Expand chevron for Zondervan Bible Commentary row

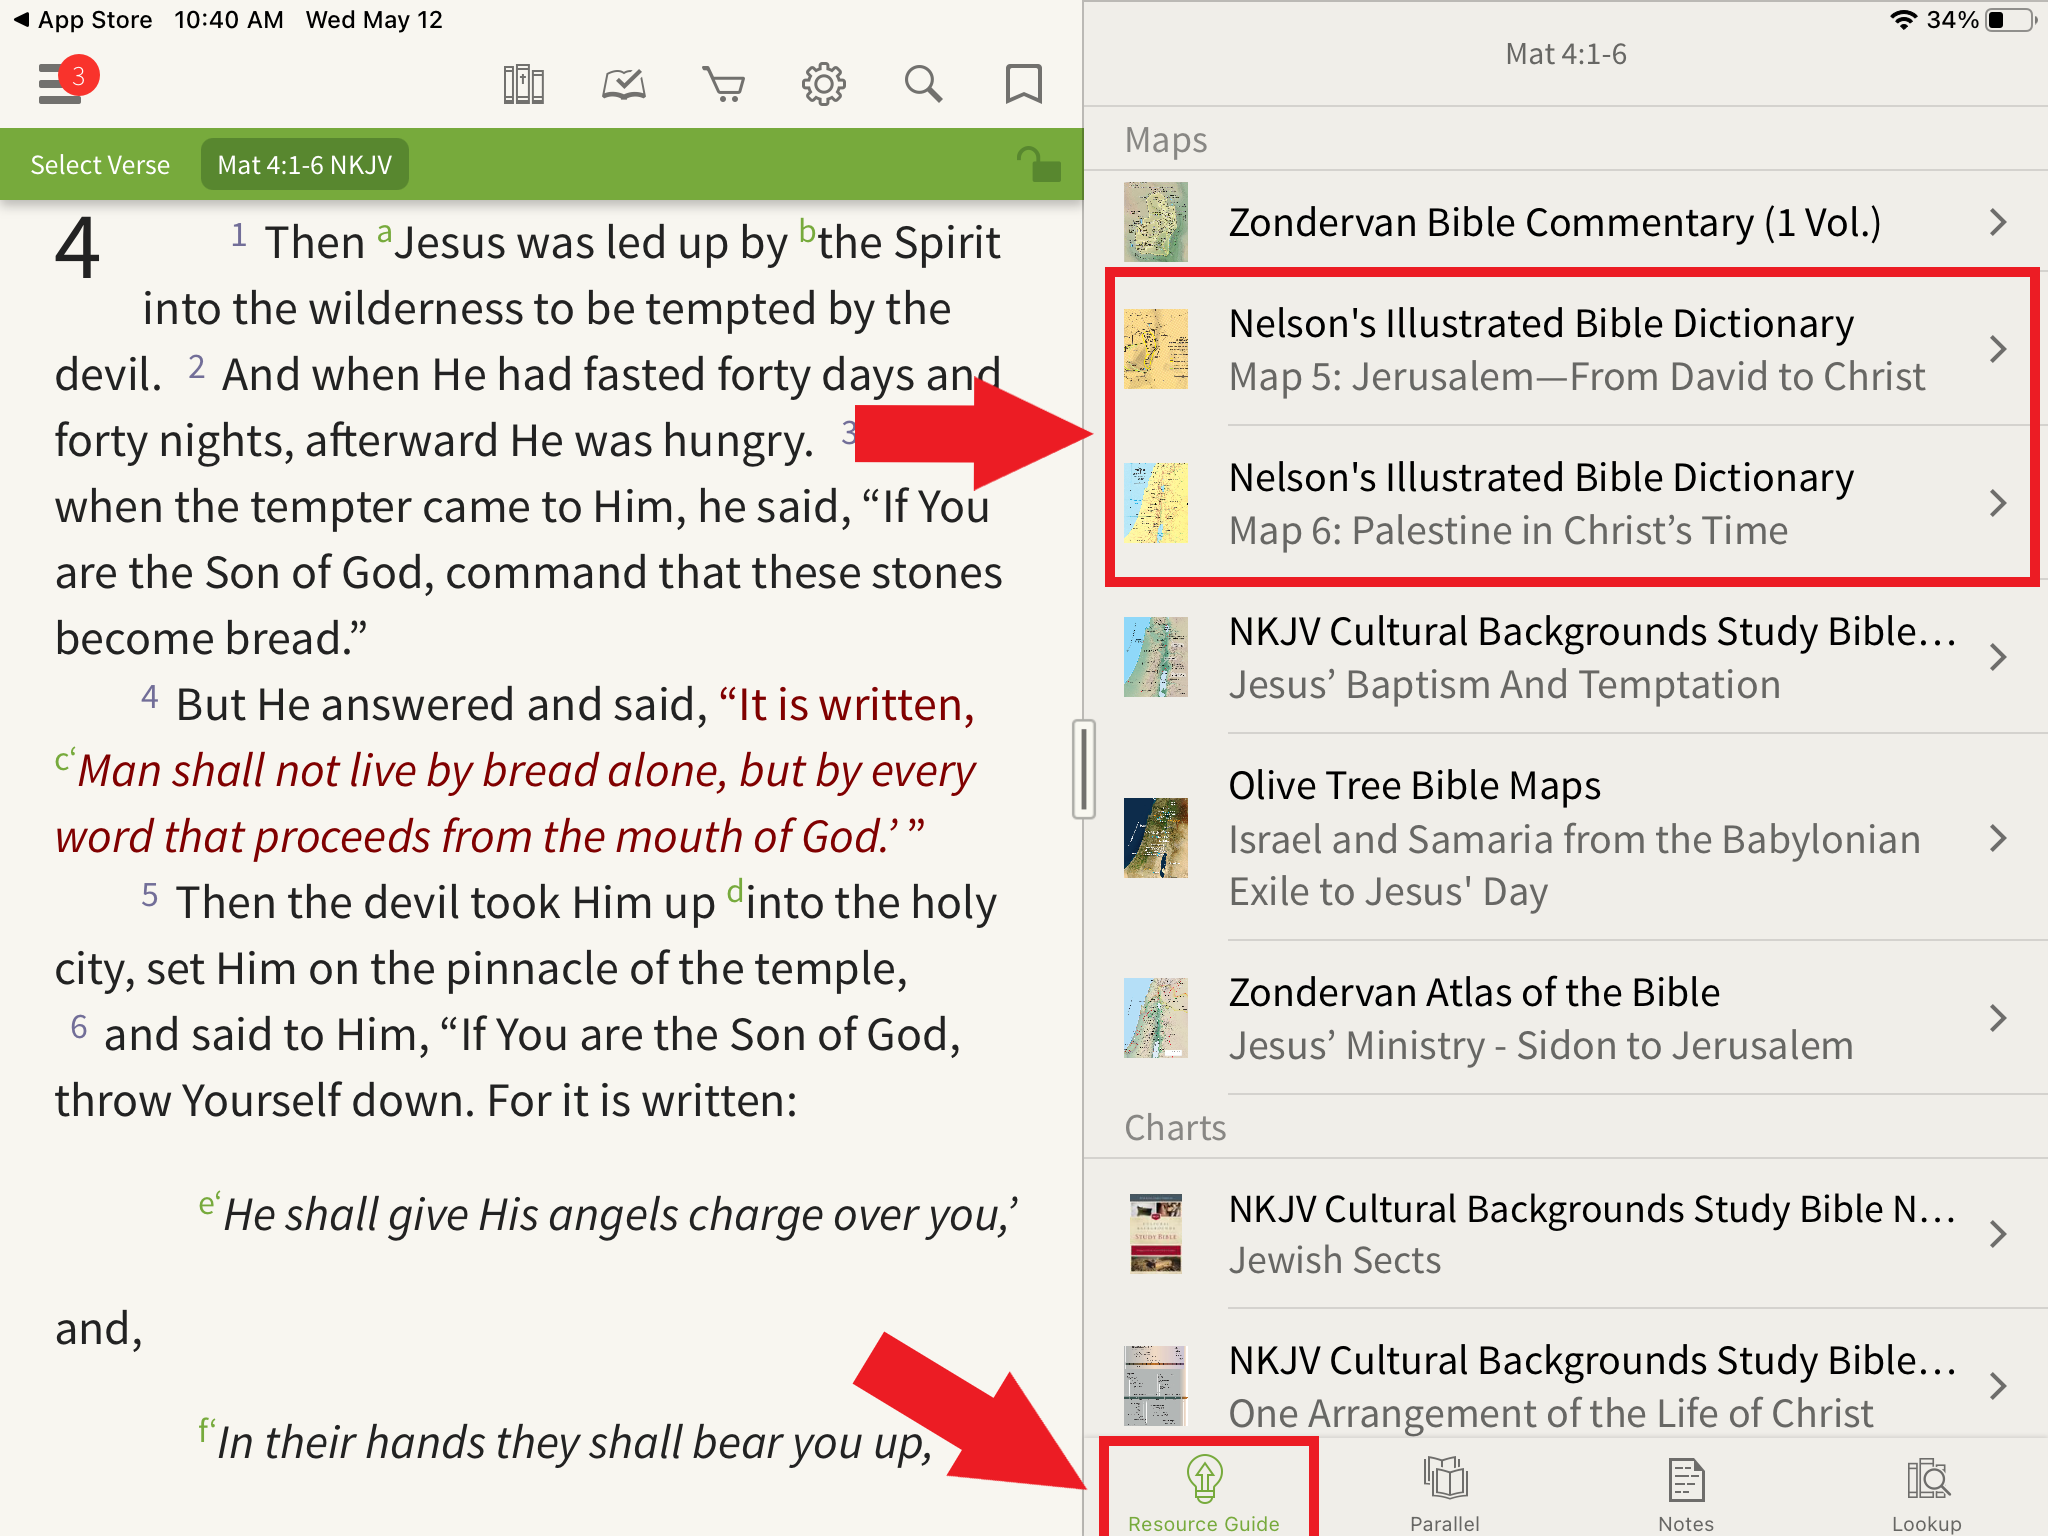[1998, 222]
